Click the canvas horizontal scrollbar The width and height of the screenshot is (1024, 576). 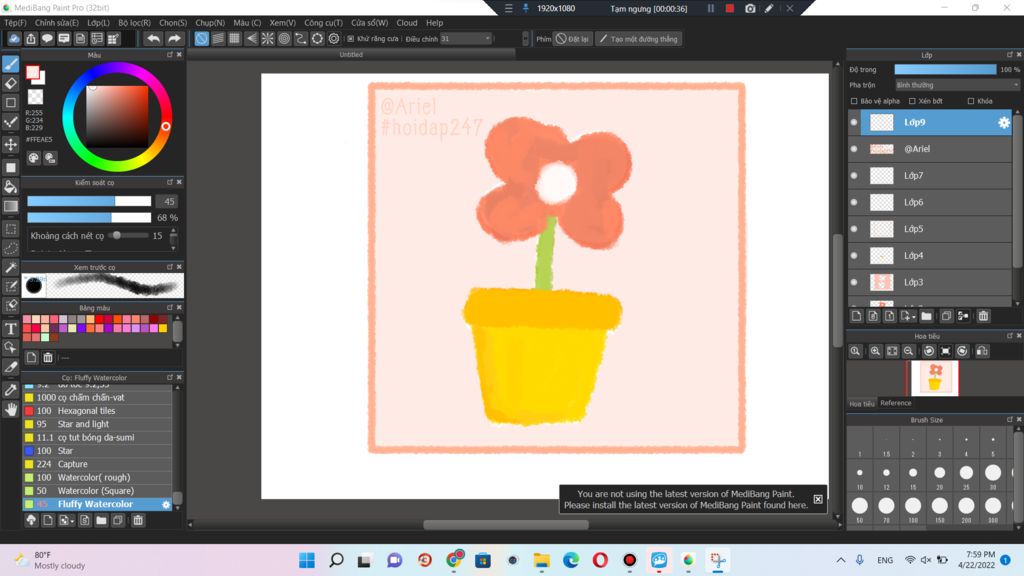click(x=505, y=524)
